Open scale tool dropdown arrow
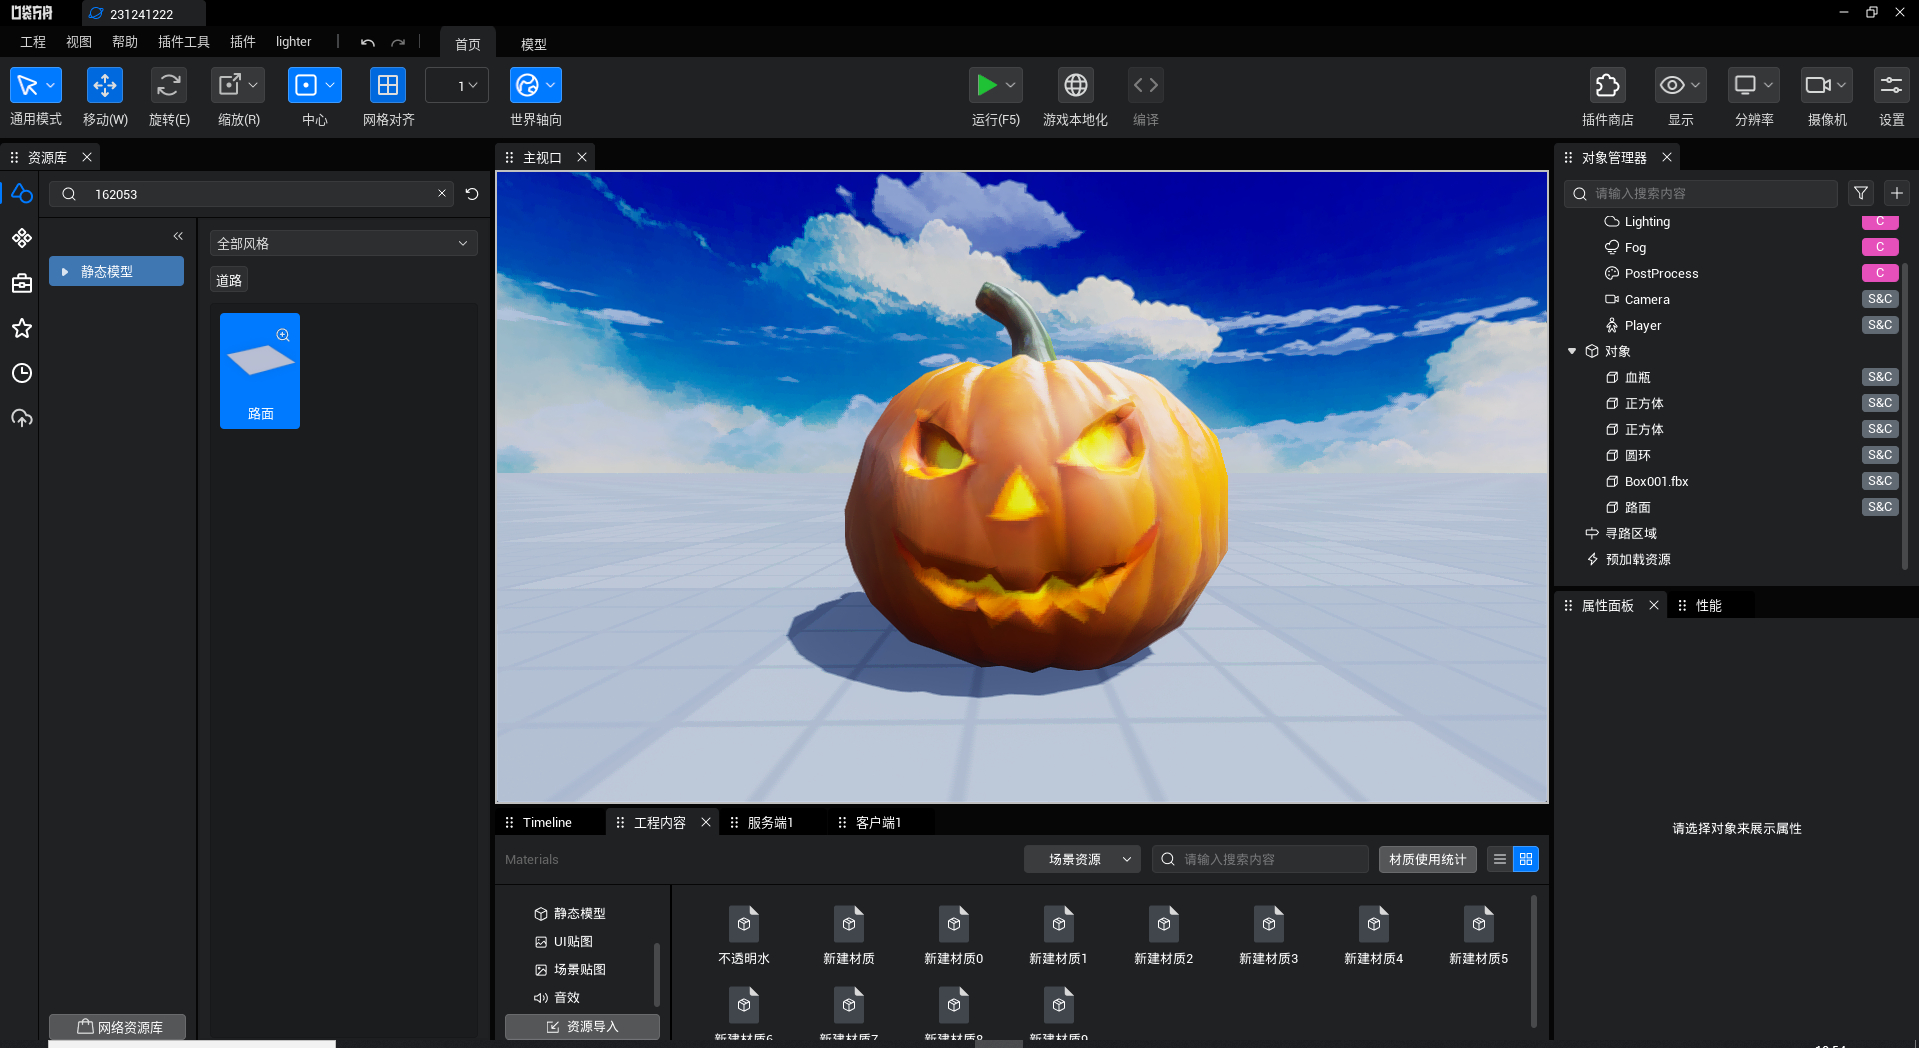The height and width of the screenshot is (1048, 1919). pos(254,85)
